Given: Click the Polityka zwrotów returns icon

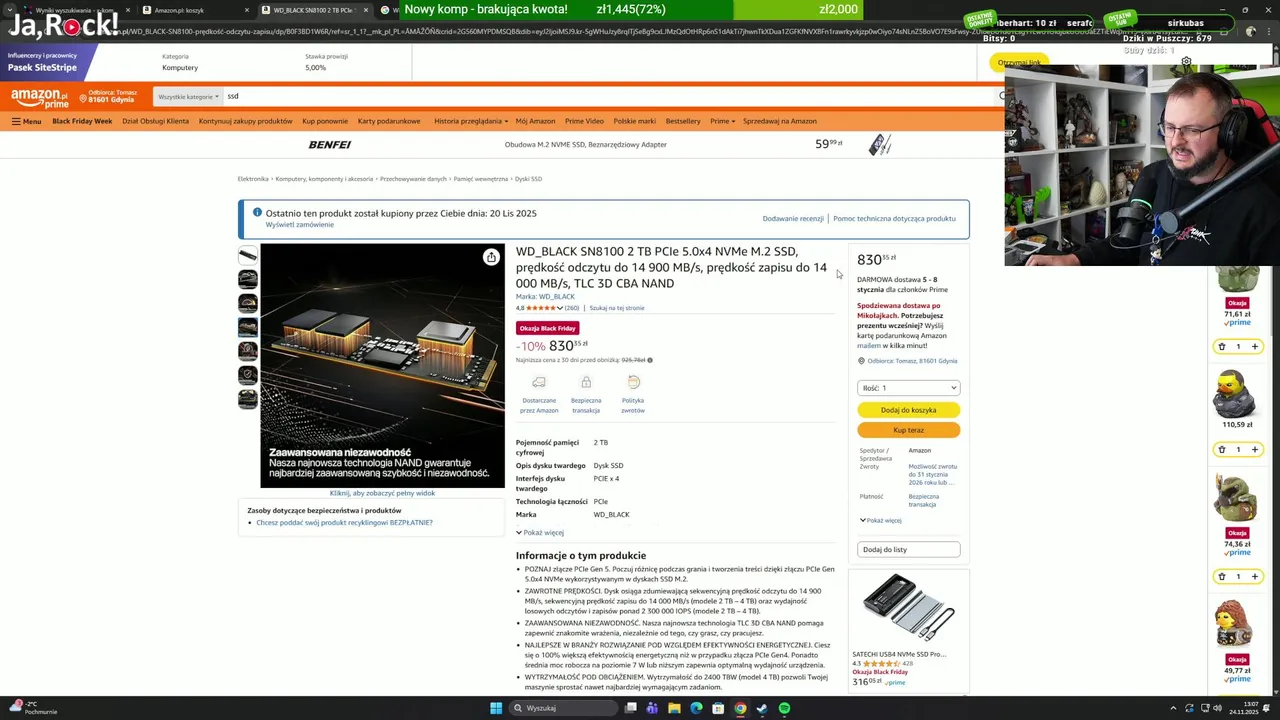Looking at the screenshot, I should click(x=633, y=382).
